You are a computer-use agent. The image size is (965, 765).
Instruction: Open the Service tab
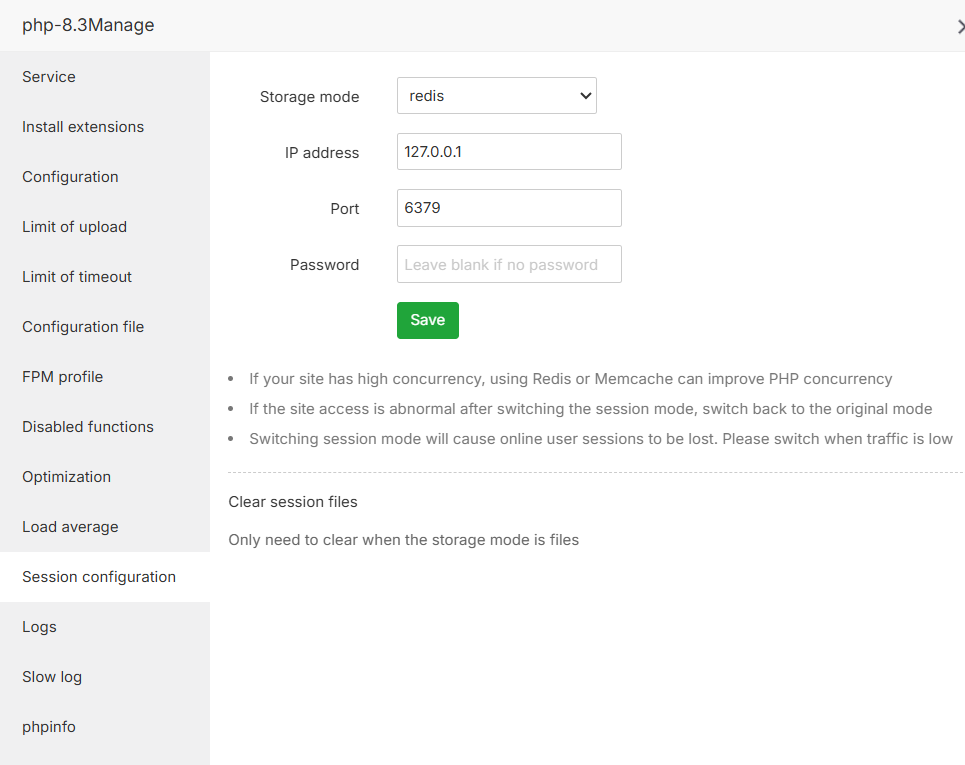pyautogui.click(x=49, y=77)
